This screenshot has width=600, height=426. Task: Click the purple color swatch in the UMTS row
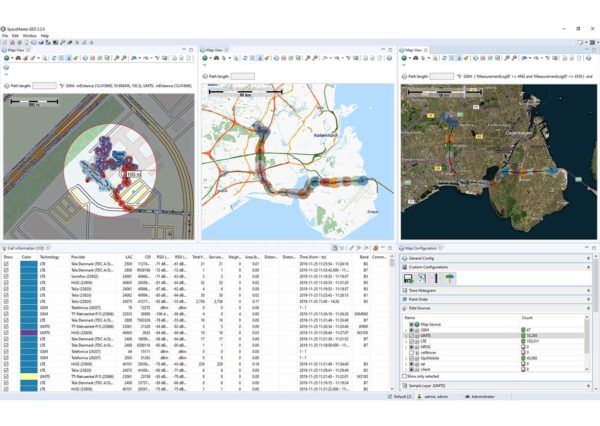click(28, 333)
